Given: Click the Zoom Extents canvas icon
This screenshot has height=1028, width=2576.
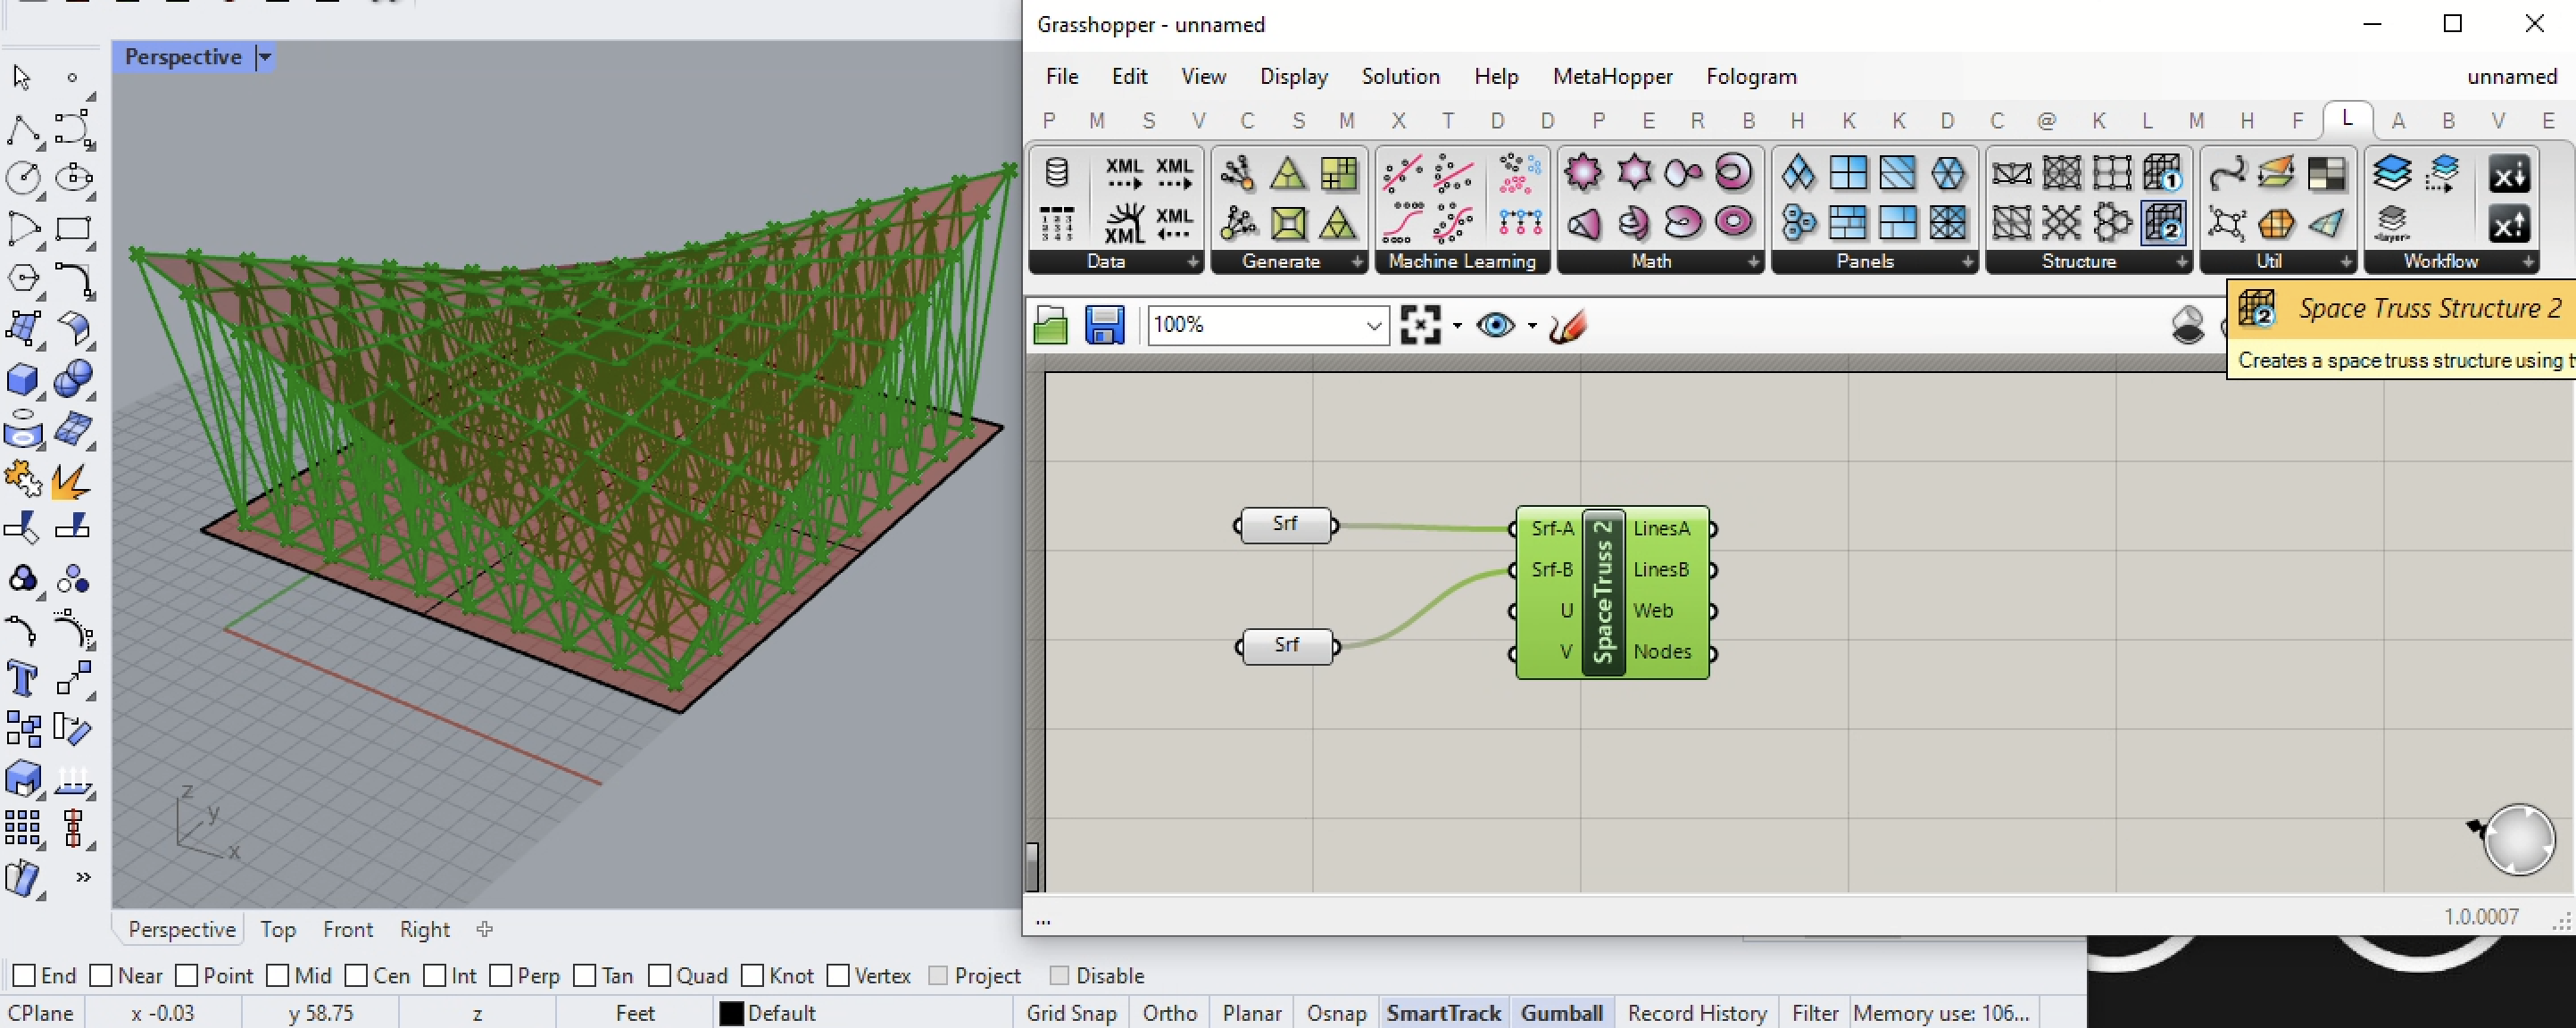Looking at the screenshot, I should [1420, 325].
